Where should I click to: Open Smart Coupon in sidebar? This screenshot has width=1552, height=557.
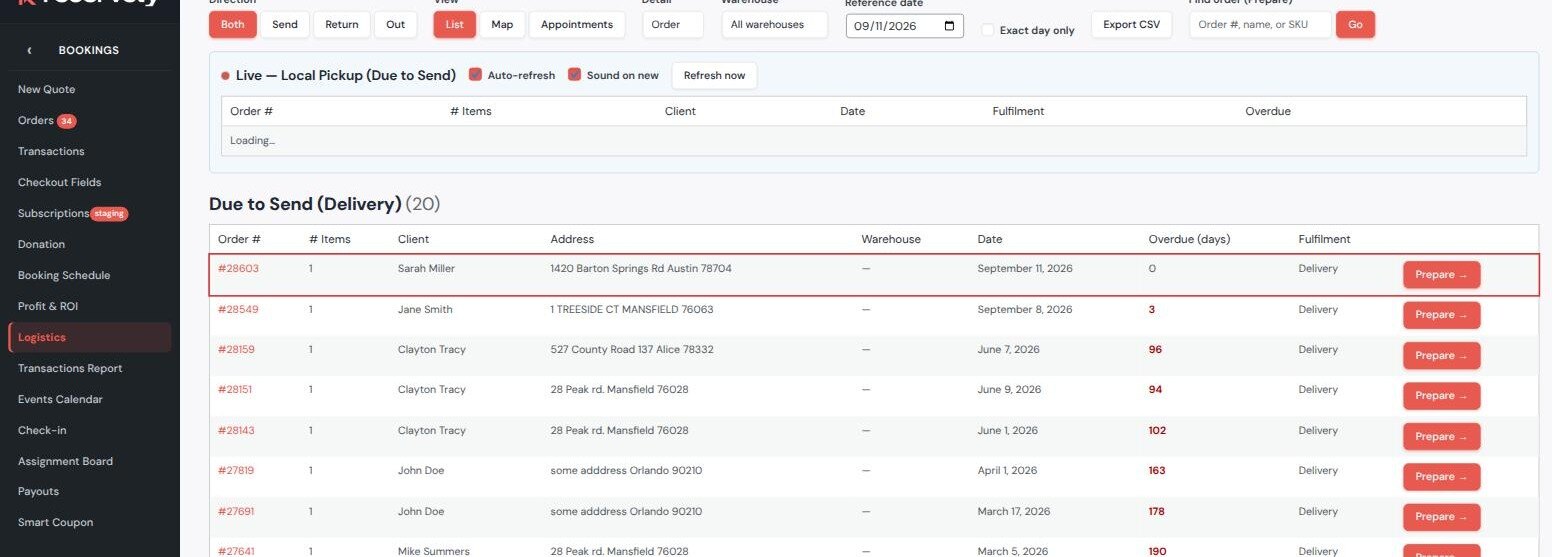click(x=55, y=522)
